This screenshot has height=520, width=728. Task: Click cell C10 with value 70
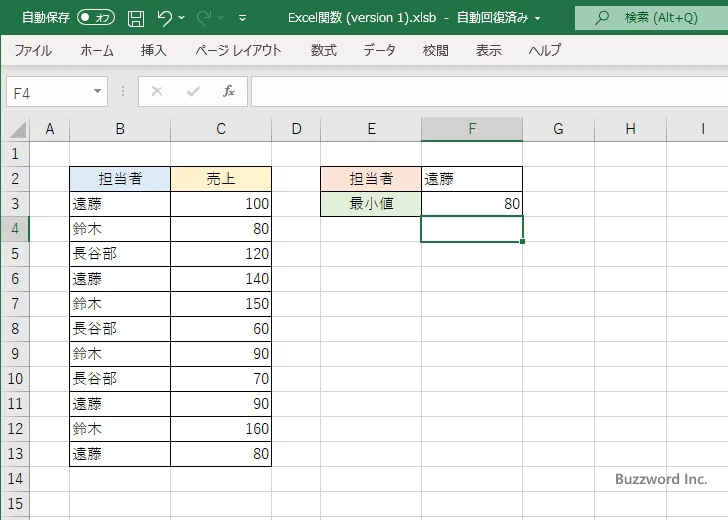pyautogui.click(x=221, y=379)
